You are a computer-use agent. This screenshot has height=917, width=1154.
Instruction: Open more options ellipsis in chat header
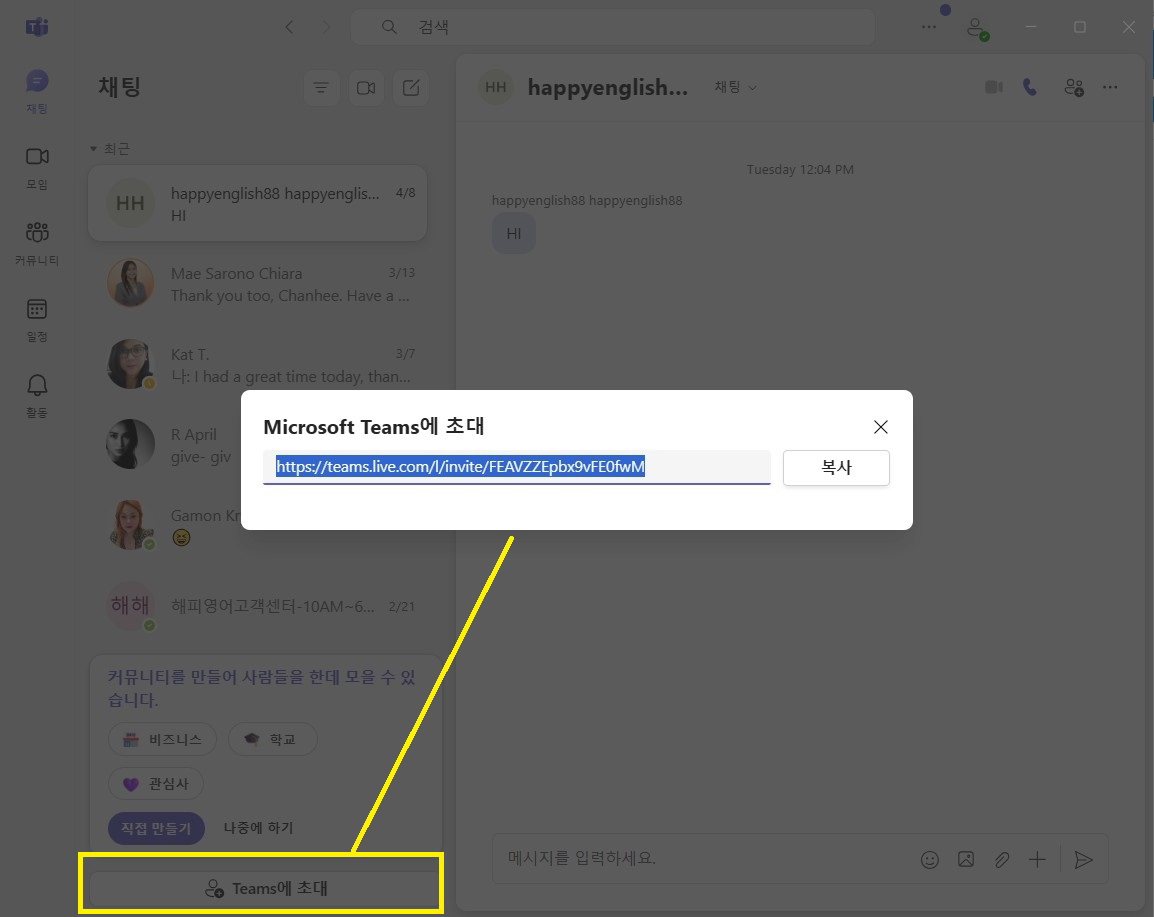pyautogui.click(x=1110, y=87)
